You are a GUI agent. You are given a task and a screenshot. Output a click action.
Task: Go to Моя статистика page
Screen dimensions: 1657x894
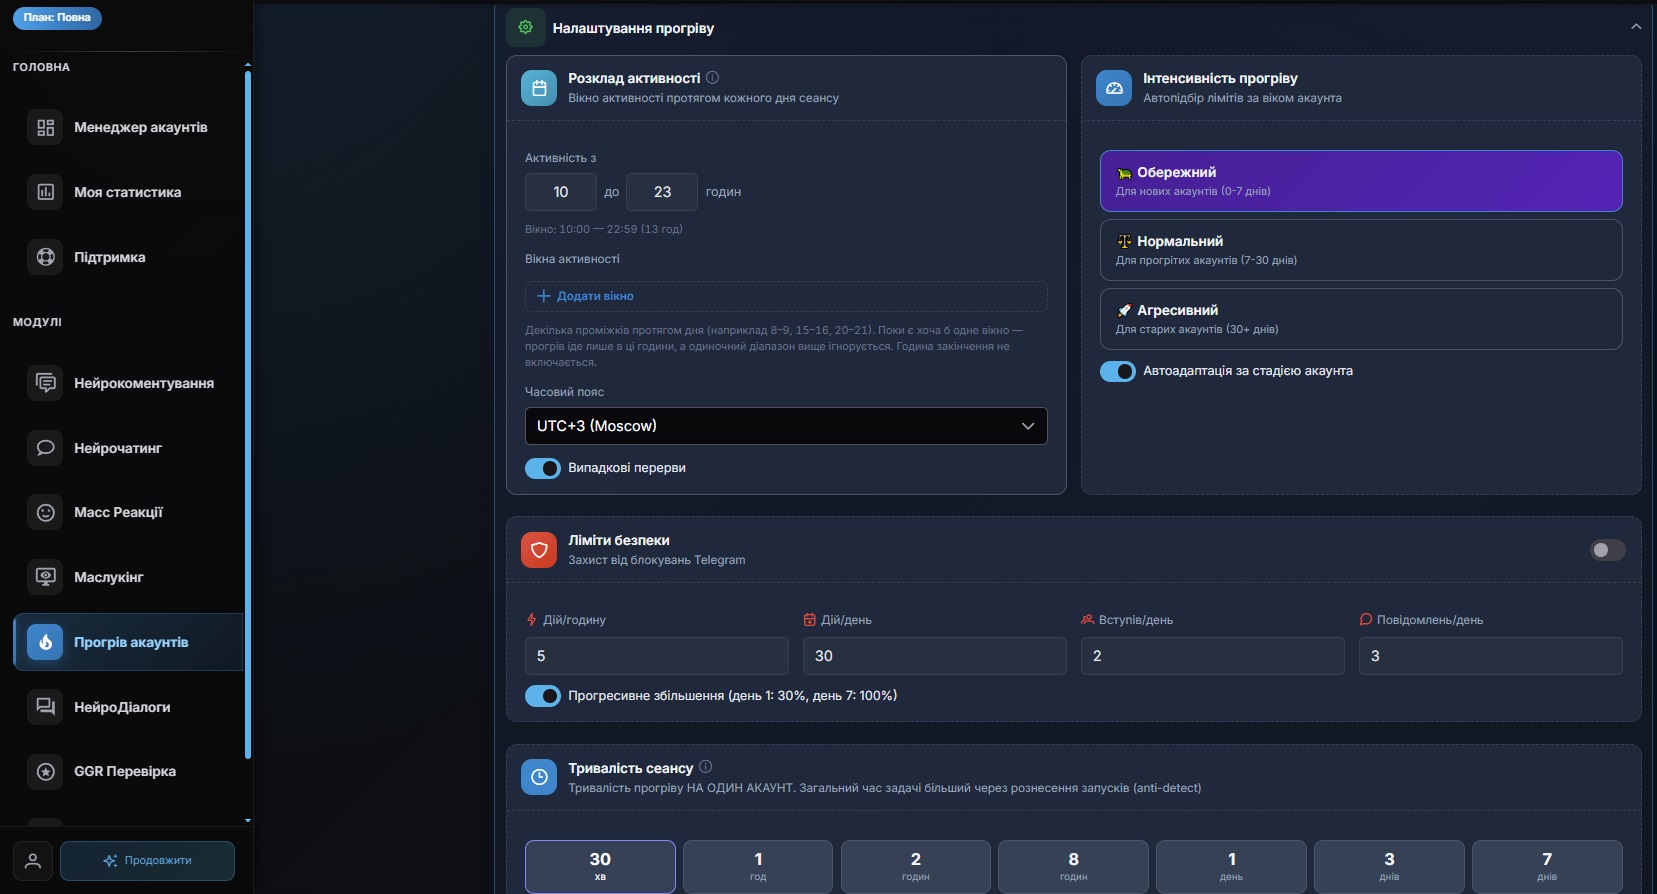[x=128, y=192]
